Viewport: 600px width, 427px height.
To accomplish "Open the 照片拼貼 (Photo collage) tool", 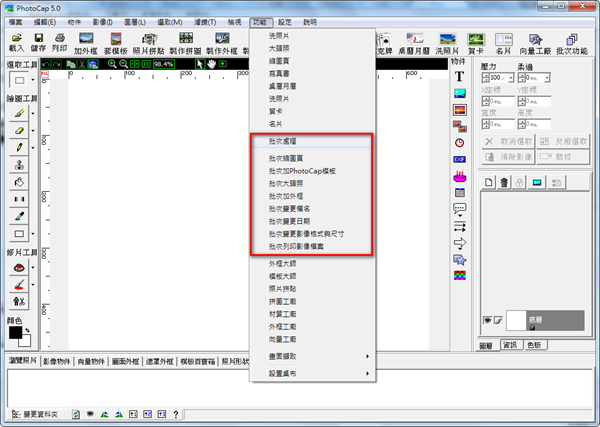I will 148,43.
